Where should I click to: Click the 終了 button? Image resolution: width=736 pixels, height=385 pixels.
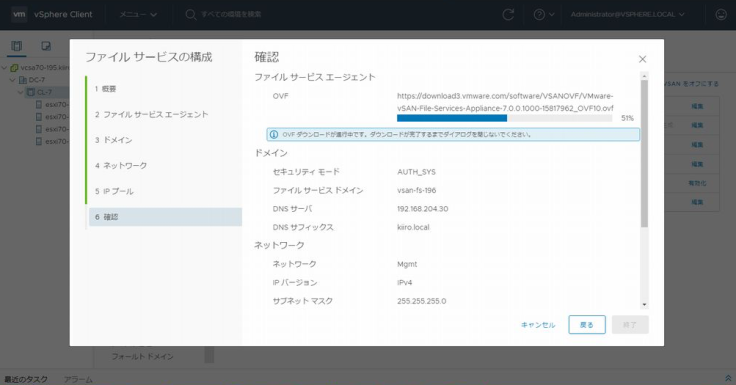tap(630, 325)
